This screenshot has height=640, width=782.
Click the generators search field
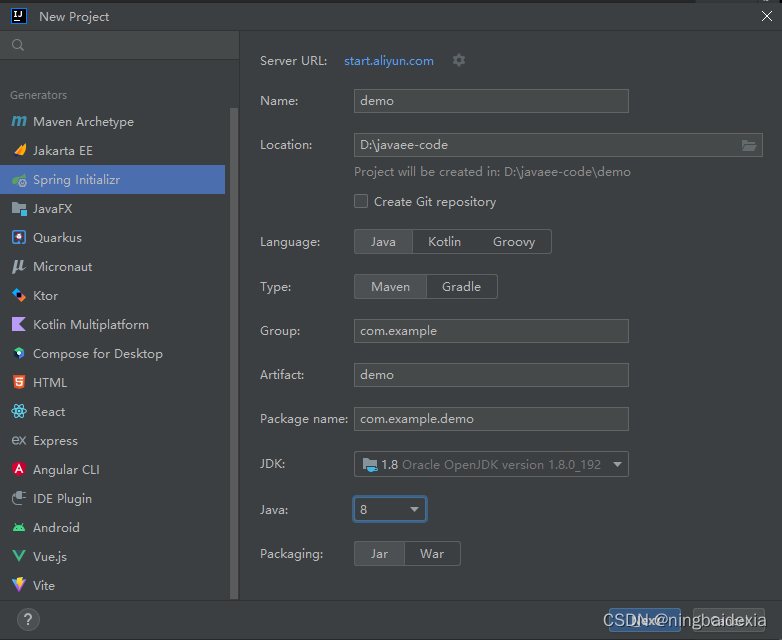120,45
